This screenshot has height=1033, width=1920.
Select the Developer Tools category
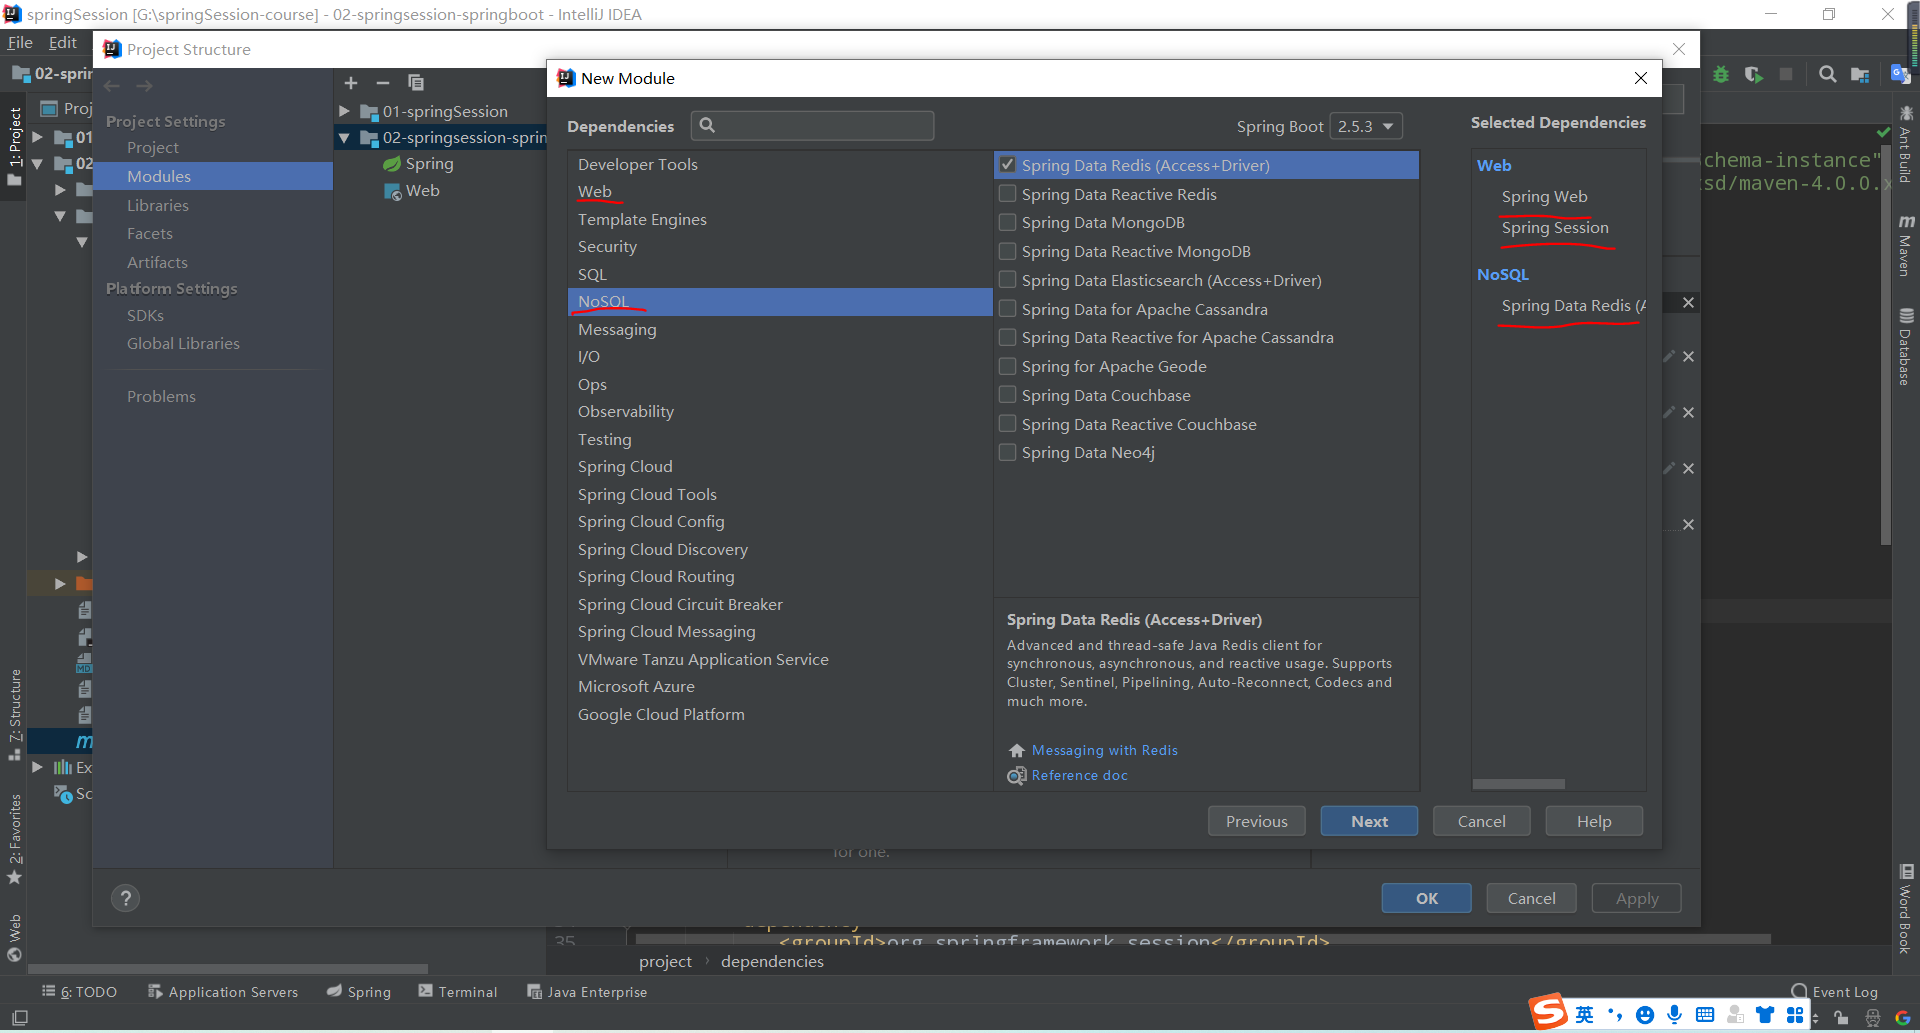[638, 164]
